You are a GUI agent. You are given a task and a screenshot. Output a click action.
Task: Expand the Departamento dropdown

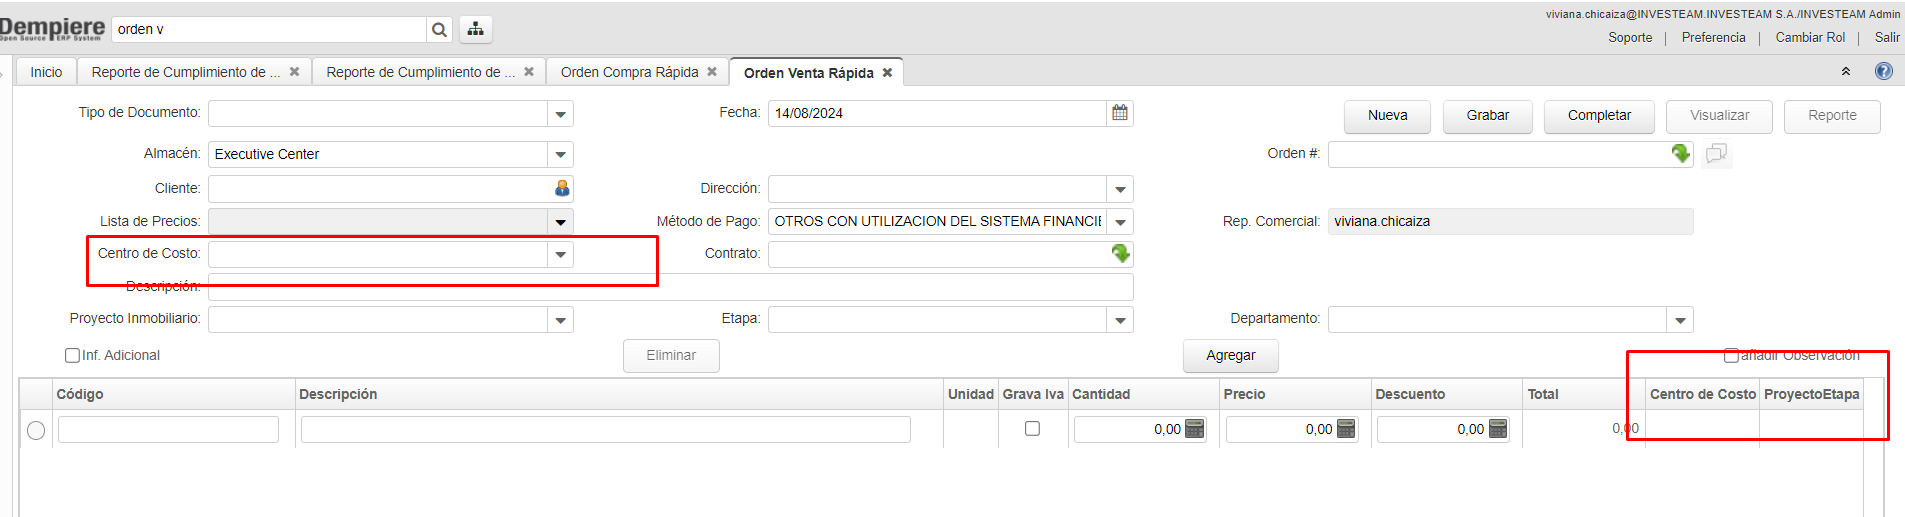(x=1680, y=320)
